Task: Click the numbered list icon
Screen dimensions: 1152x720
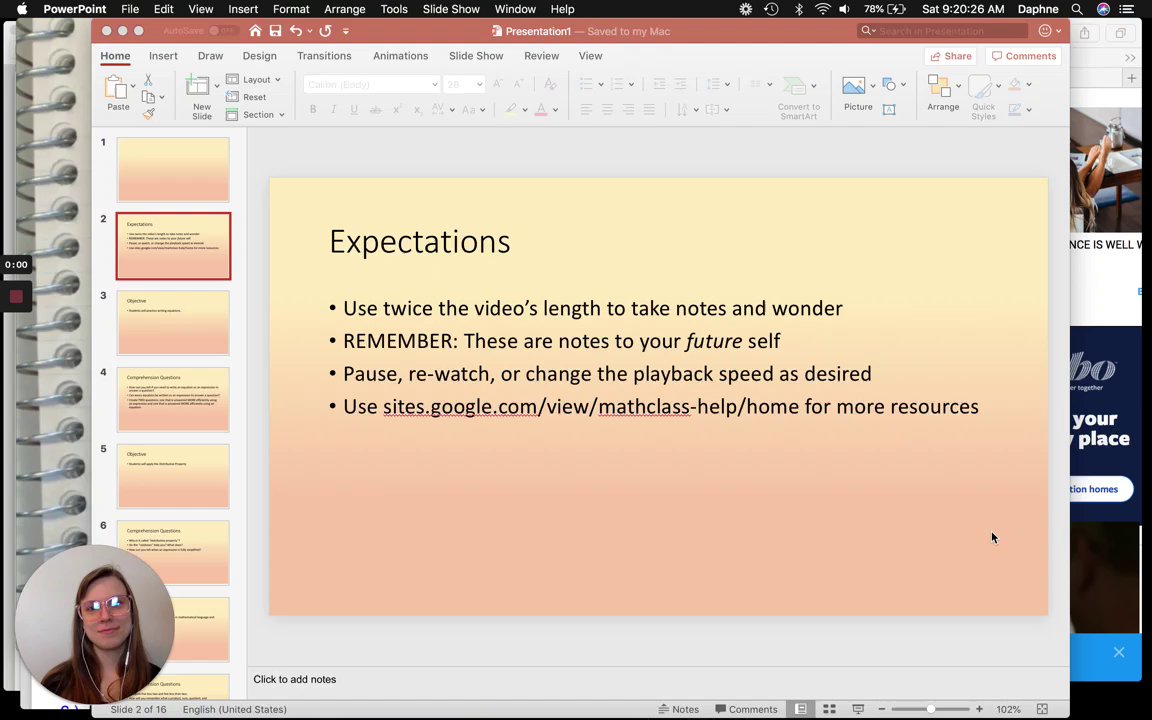Action: [616, 84]
